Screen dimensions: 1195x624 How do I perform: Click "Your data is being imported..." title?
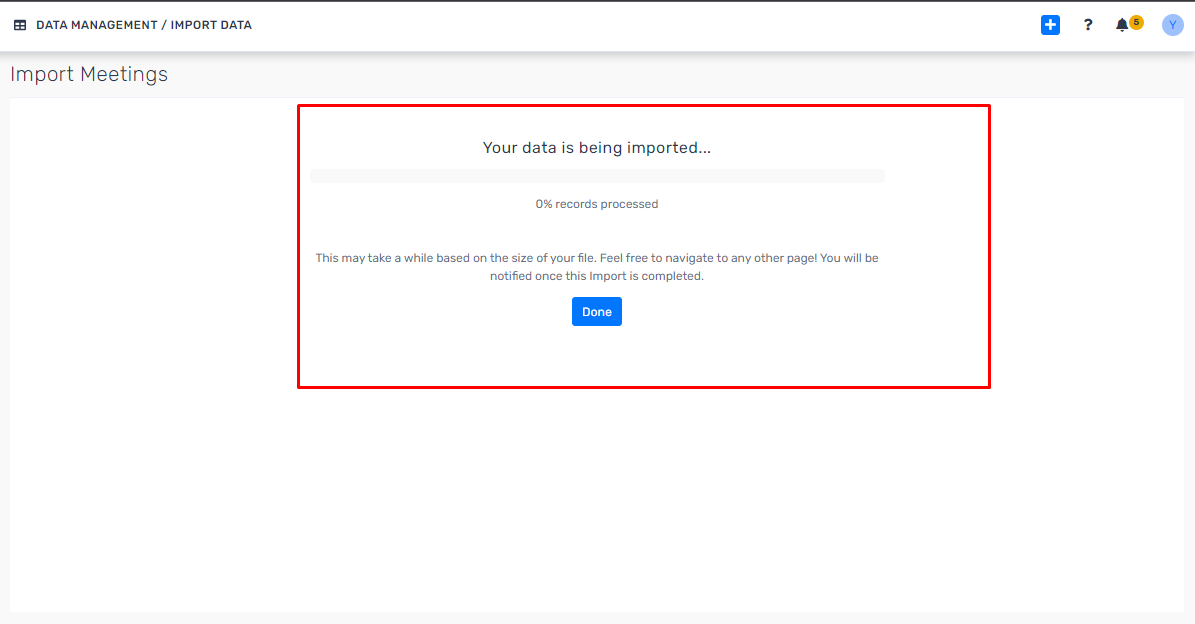click(x=597, y=148)
